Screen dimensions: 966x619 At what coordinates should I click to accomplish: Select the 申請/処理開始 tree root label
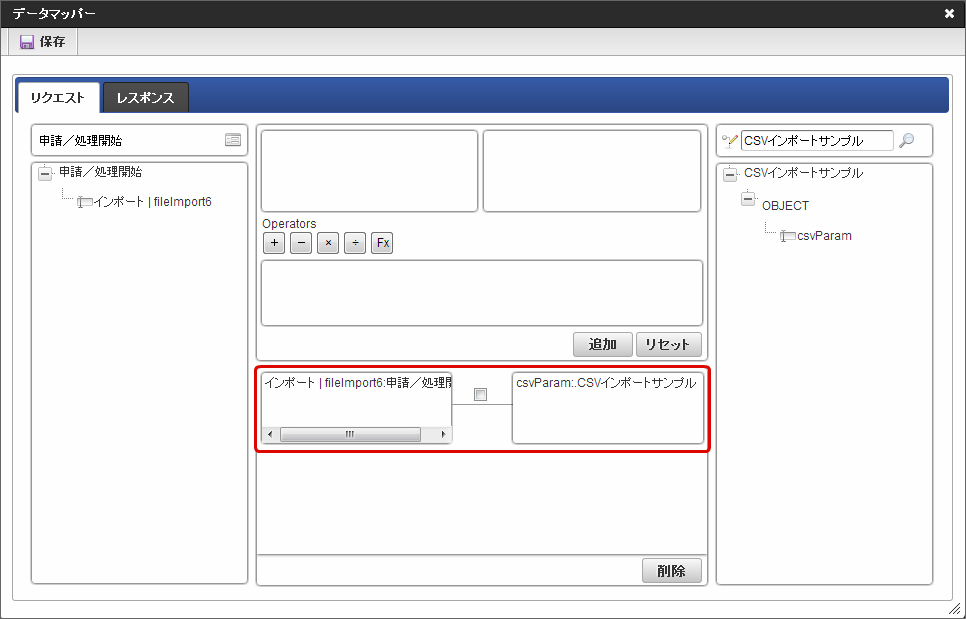point(101,172)
